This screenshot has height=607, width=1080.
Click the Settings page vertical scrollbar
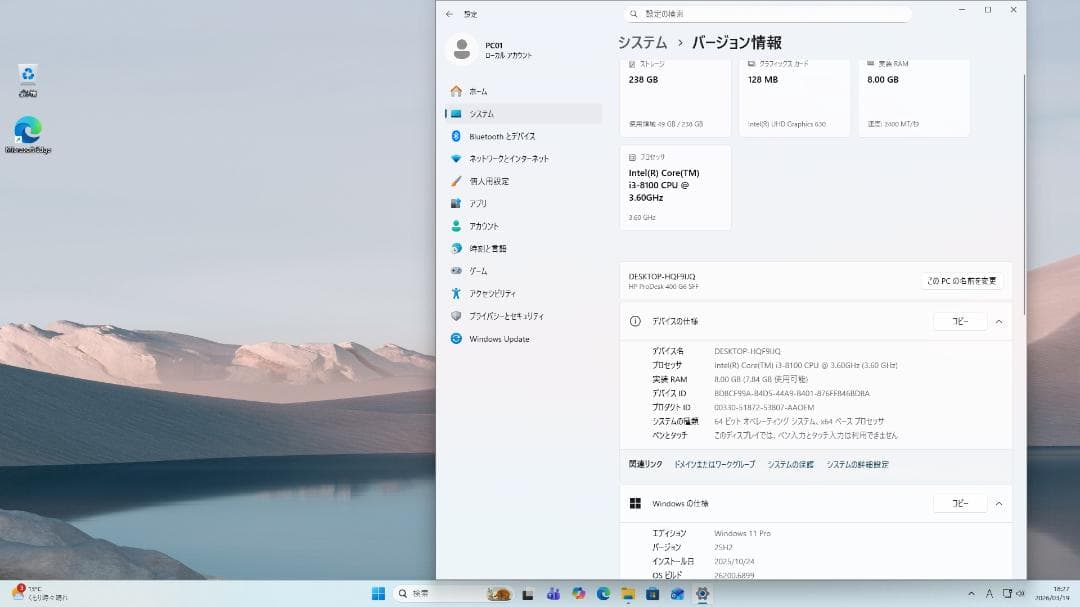pyautogui.click(x=1024, y=195)
